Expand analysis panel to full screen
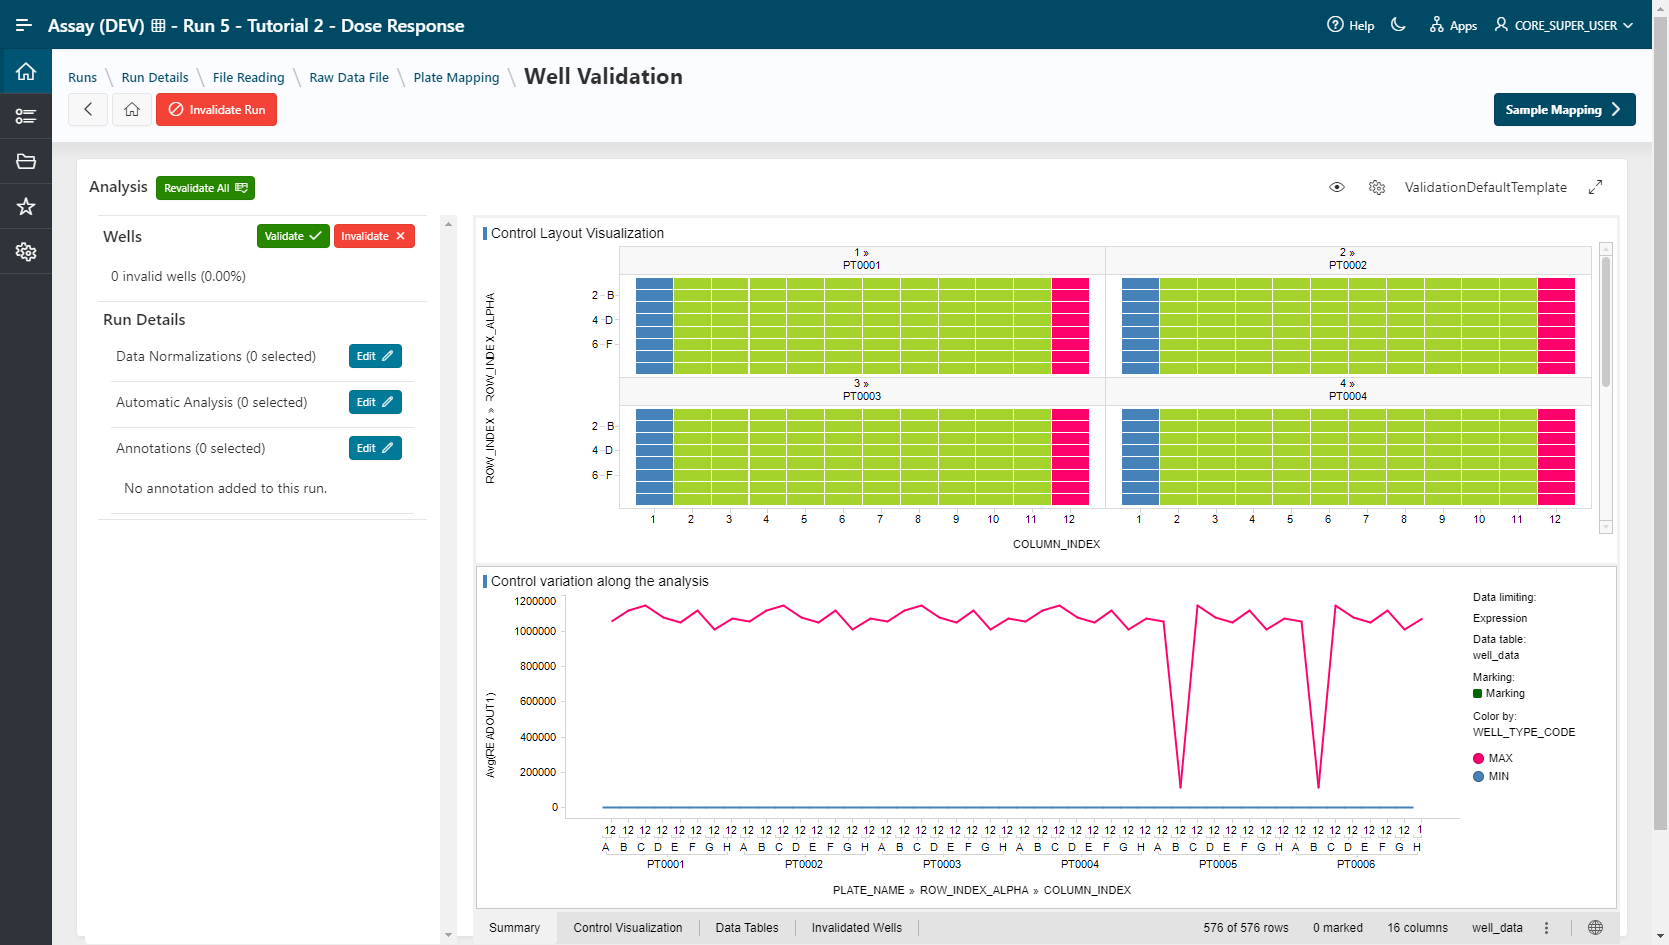This screenshot has height=945, width=1669. 1596,187
